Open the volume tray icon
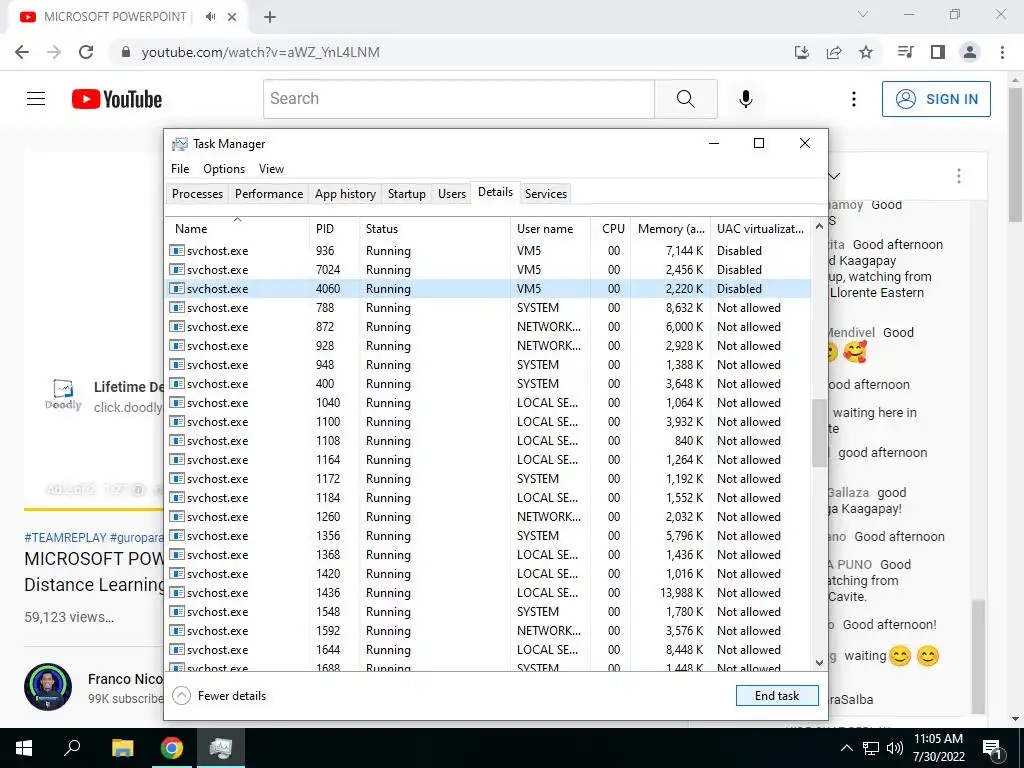The height and width of the screenshot is (768, 1024). [x=895, y=748]
